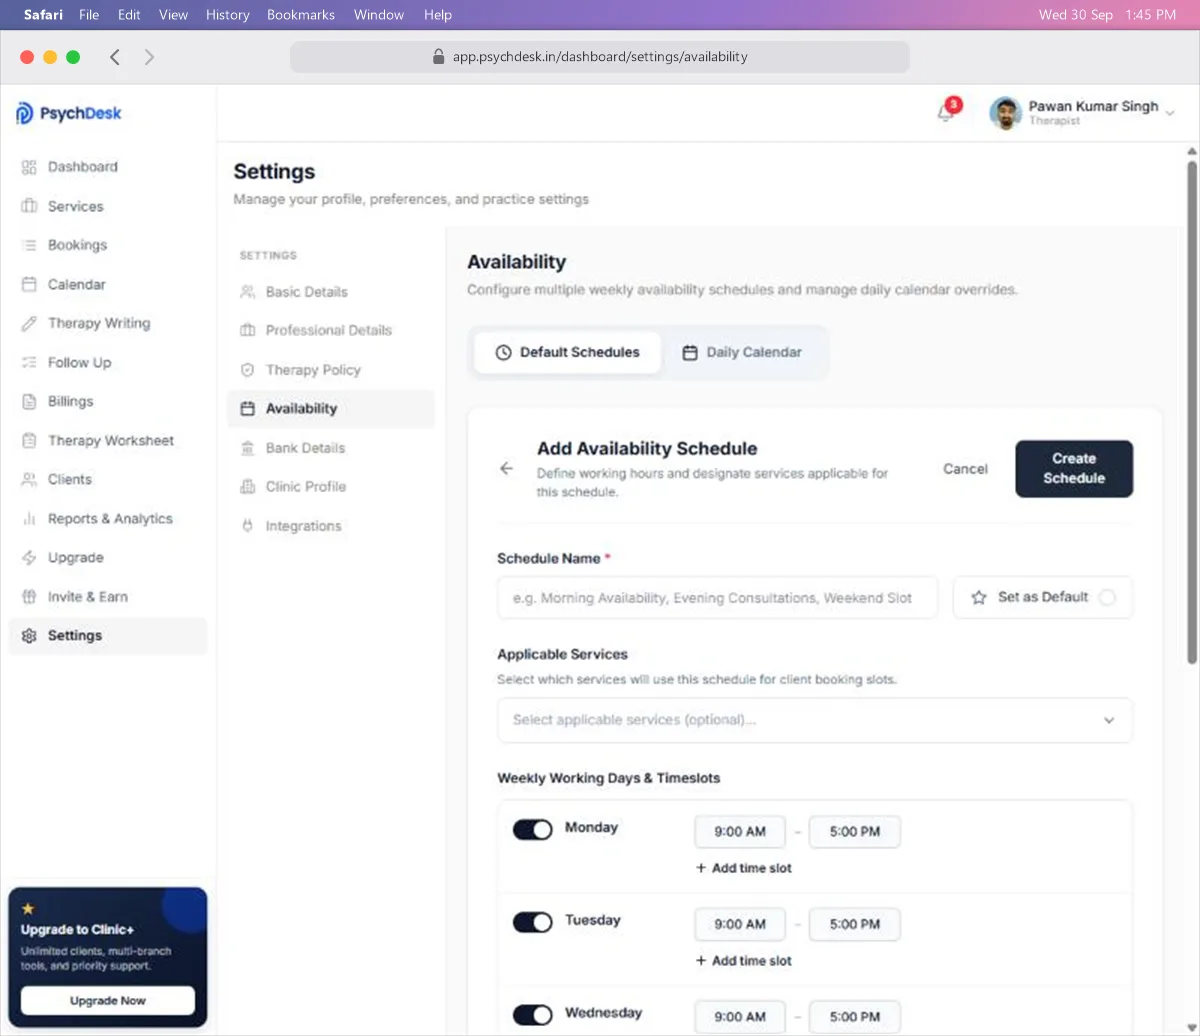
Task: Open Tuesday start time 9:00 AM picker
Action: click(x=740, y=924)
